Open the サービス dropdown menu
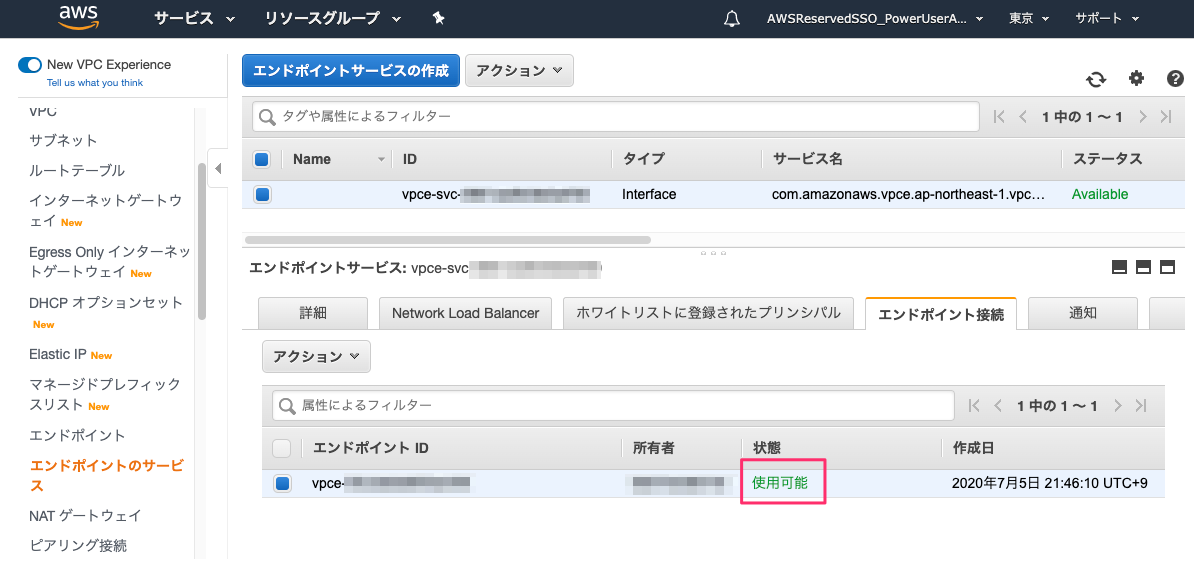 click(x=195, y=19)
